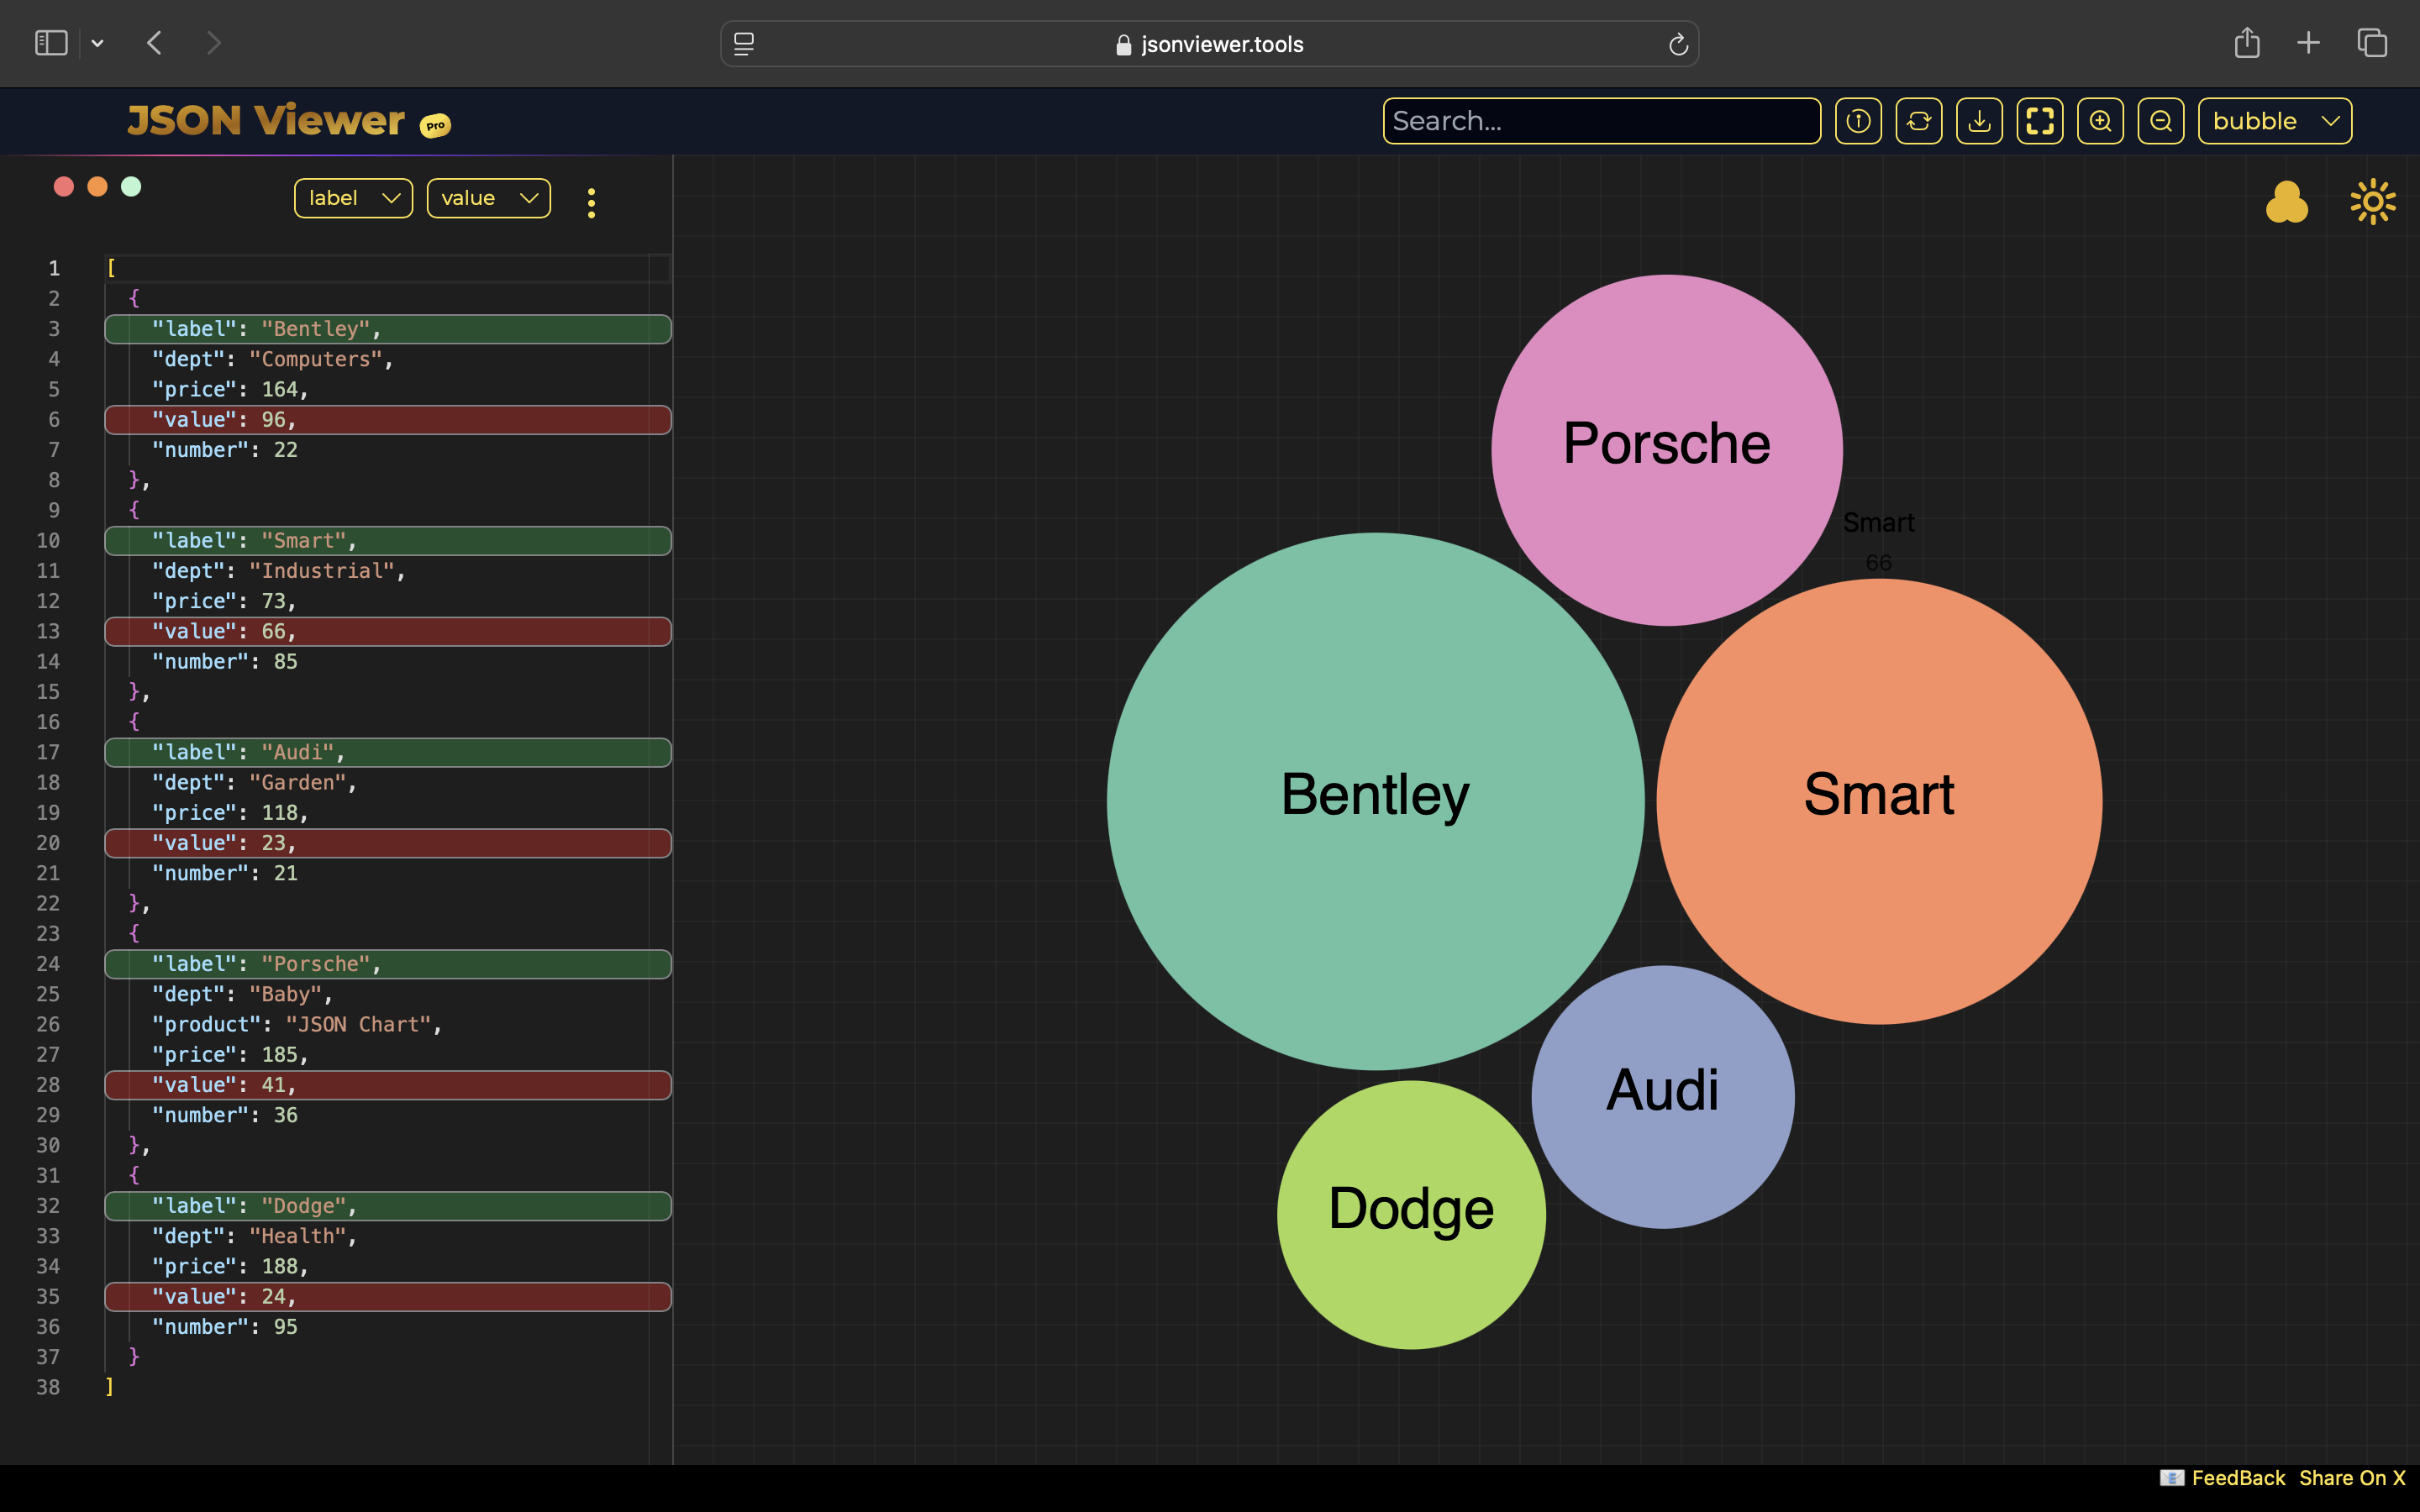Image resolution: width=2420 pixels, height=1512 pixels.
Task: Expand the sidebar options chevron in Safari
Action: click(x=97, y=44)
